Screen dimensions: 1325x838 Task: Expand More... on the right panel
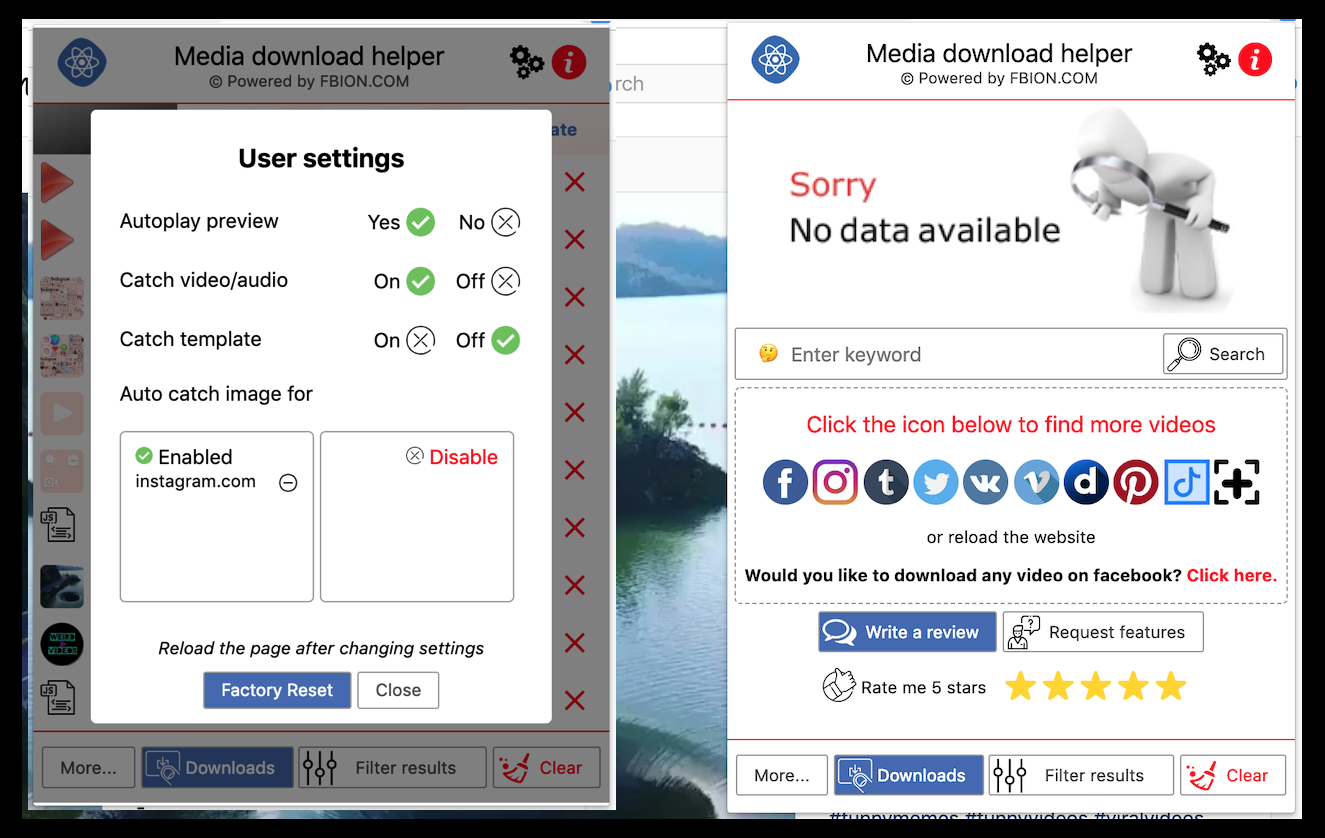(781, 775)
